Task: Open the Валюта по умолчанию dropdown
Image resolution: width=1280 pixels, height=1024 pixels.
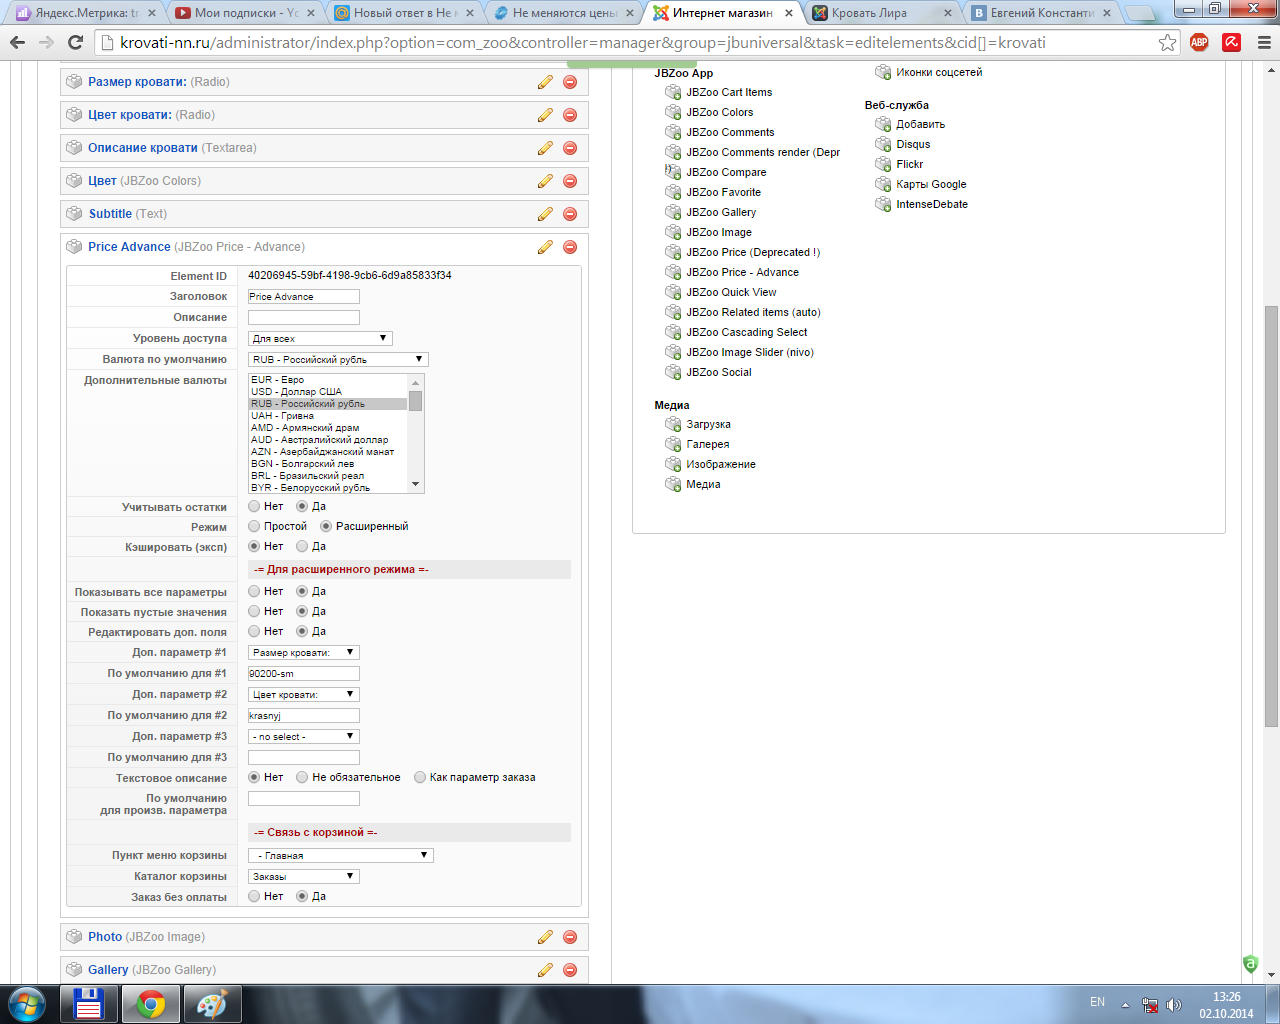Action: pos(339,359)
